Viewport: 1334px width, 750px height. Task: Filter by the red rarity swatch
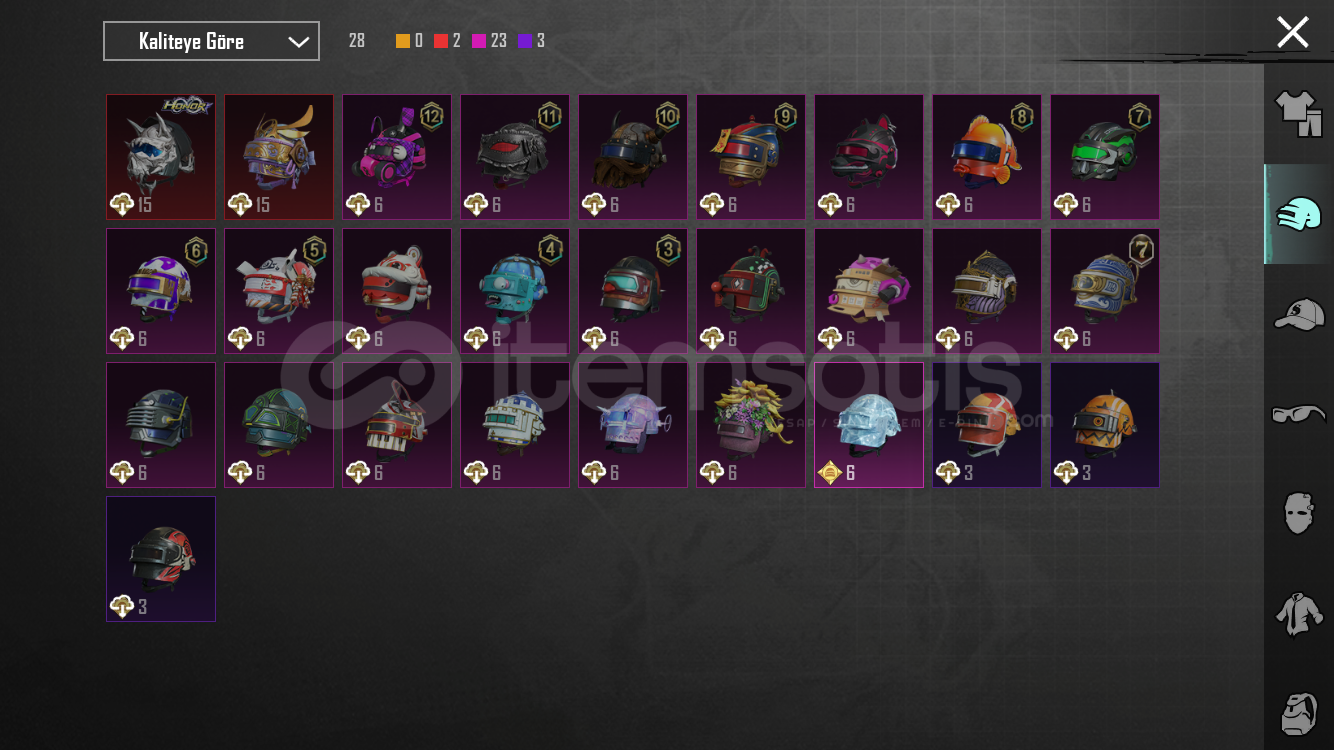pos(441,41)
